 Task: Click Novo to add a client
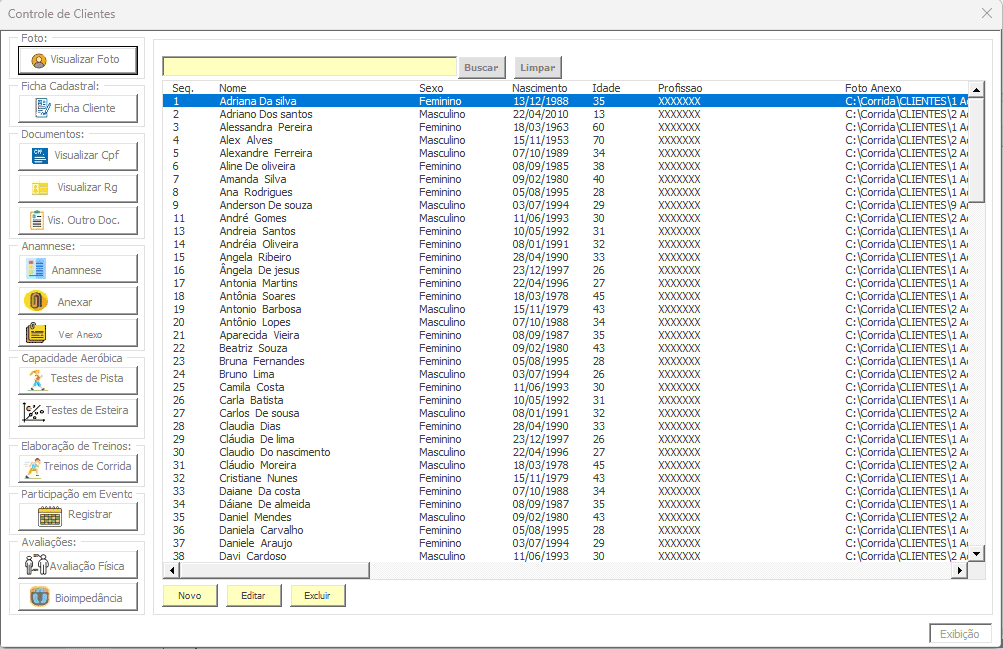[x=190, y=595]
